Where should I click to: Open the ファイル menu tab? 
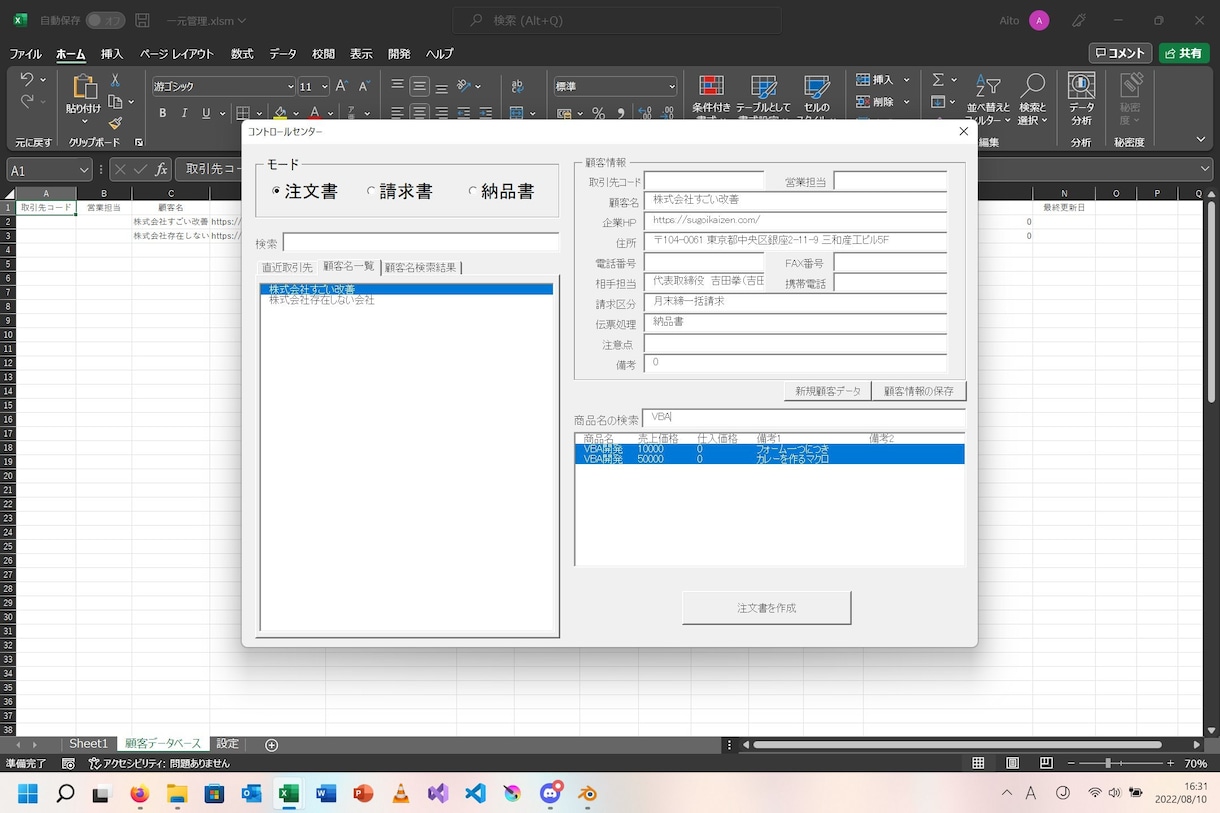click(26, 54)
